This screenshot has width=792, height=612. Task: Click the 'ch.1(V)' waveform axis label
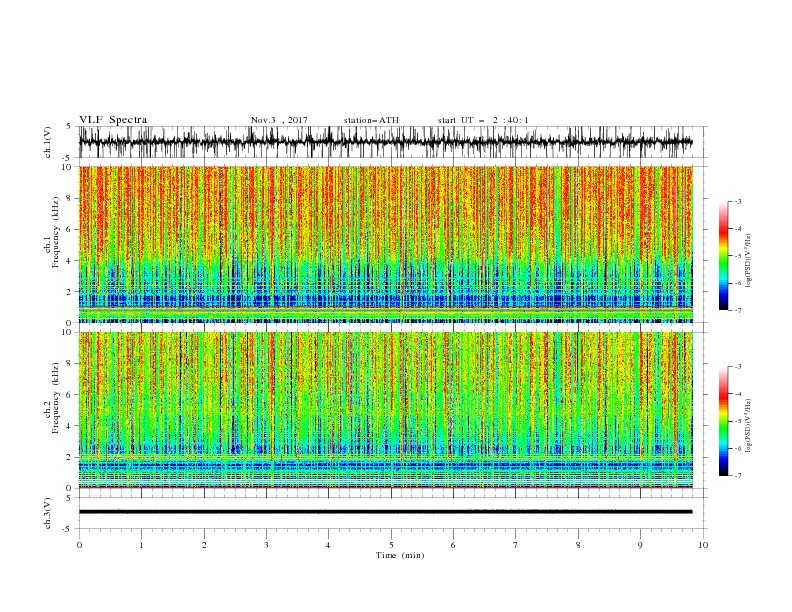tap(48, 142)
